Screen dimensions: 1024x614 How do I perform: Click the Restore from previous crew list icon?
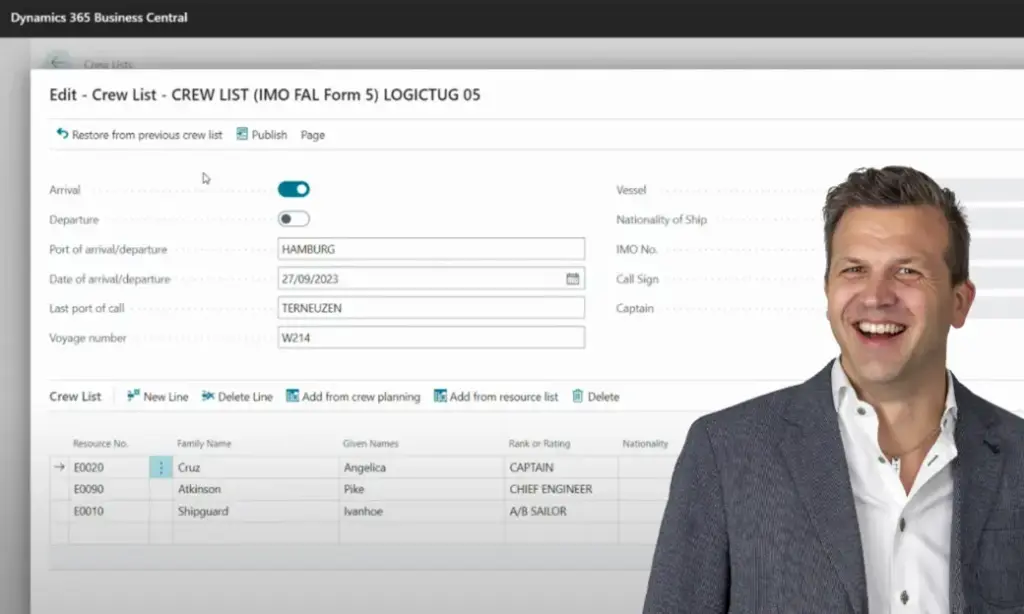(x=62, y=134)
